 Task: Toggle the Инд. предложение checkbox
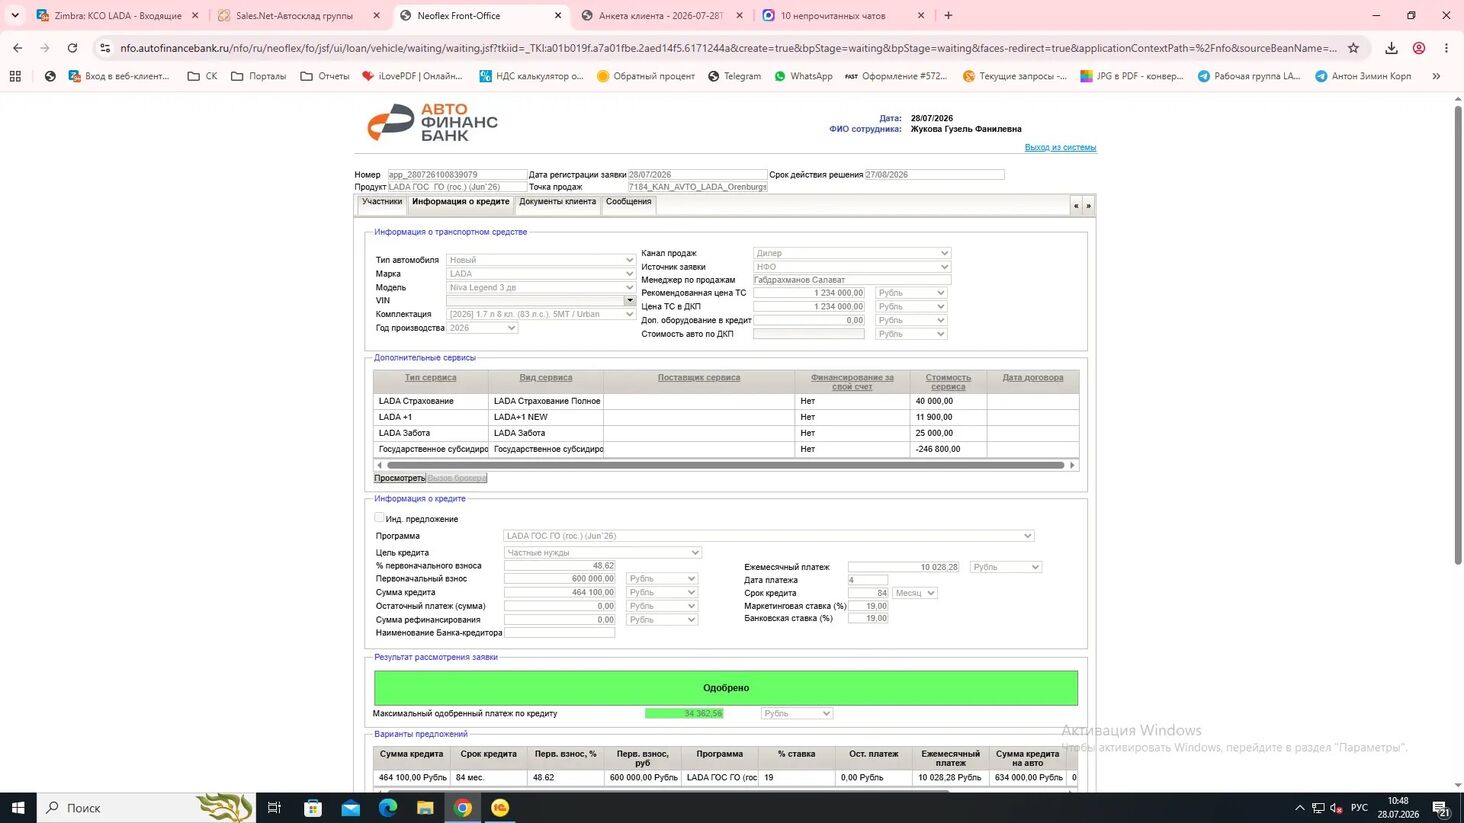coord(379,518)
